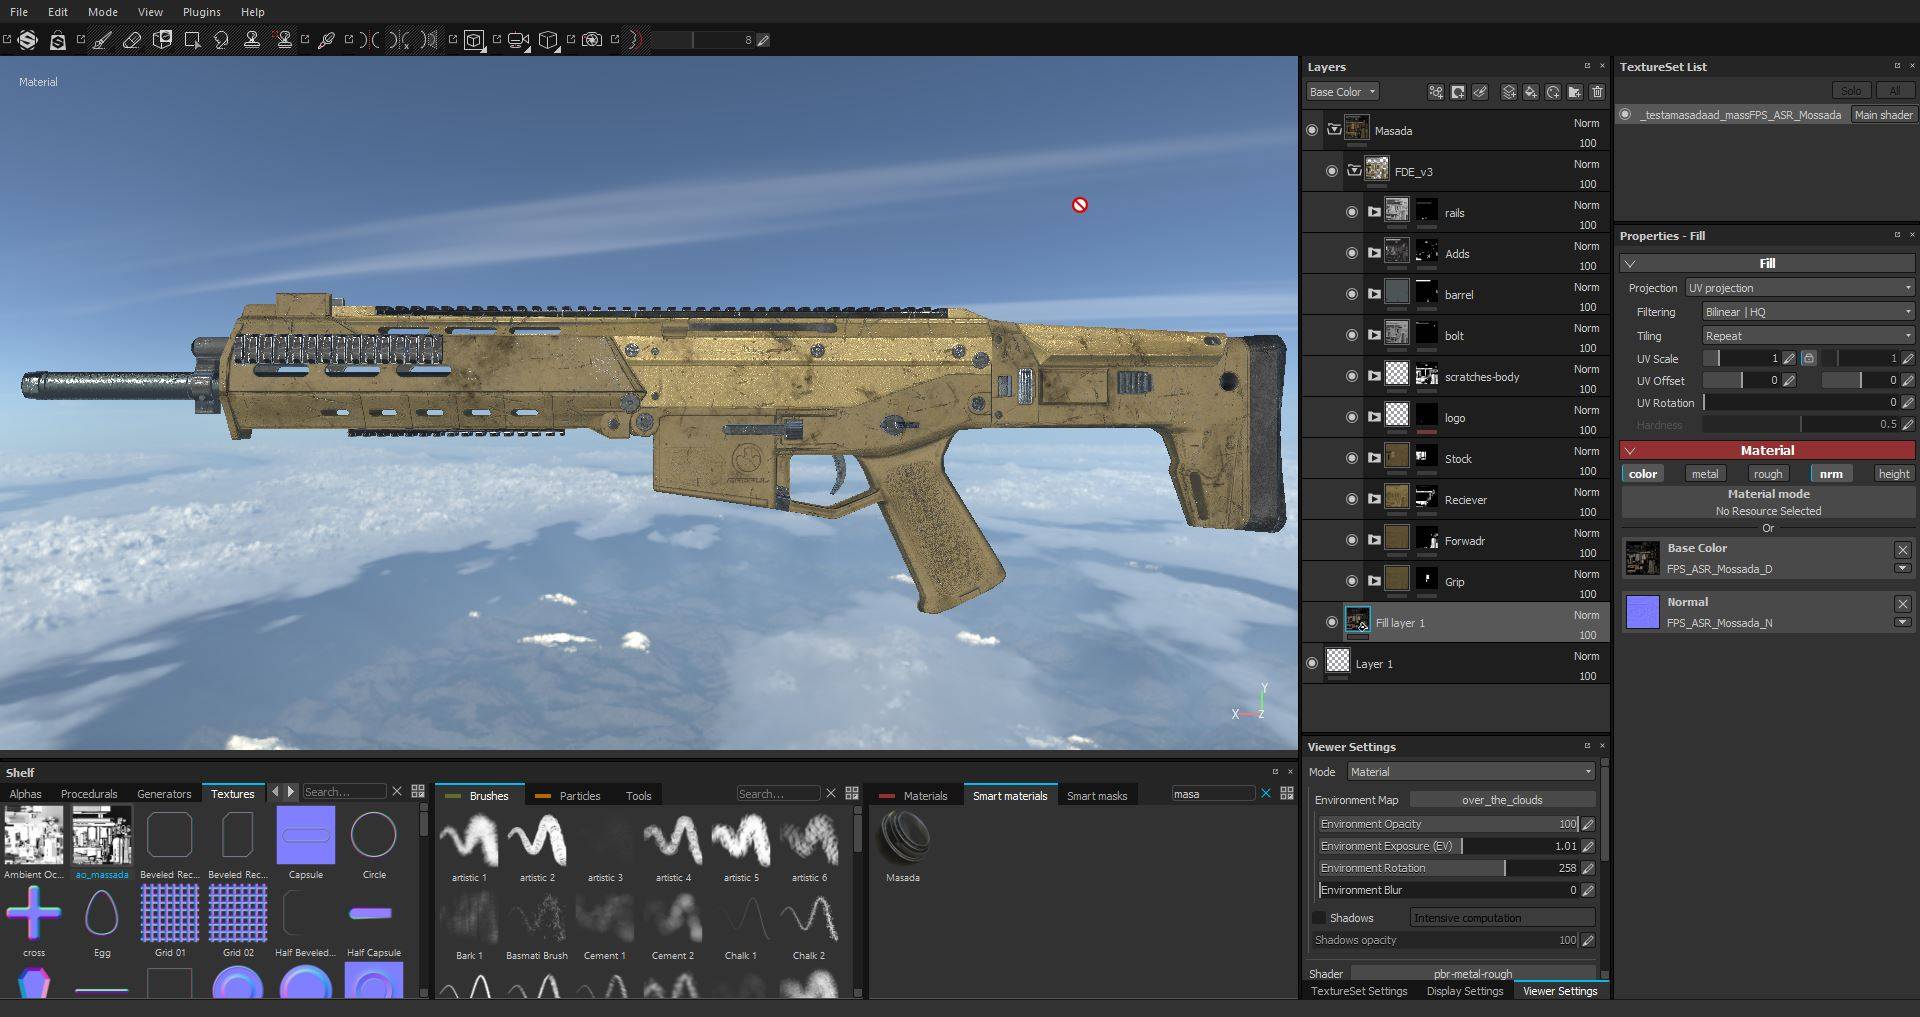1920x1017 pixels.
Task: Open the Tiling Repeat dropdown
Action: tap(1808, 336)
